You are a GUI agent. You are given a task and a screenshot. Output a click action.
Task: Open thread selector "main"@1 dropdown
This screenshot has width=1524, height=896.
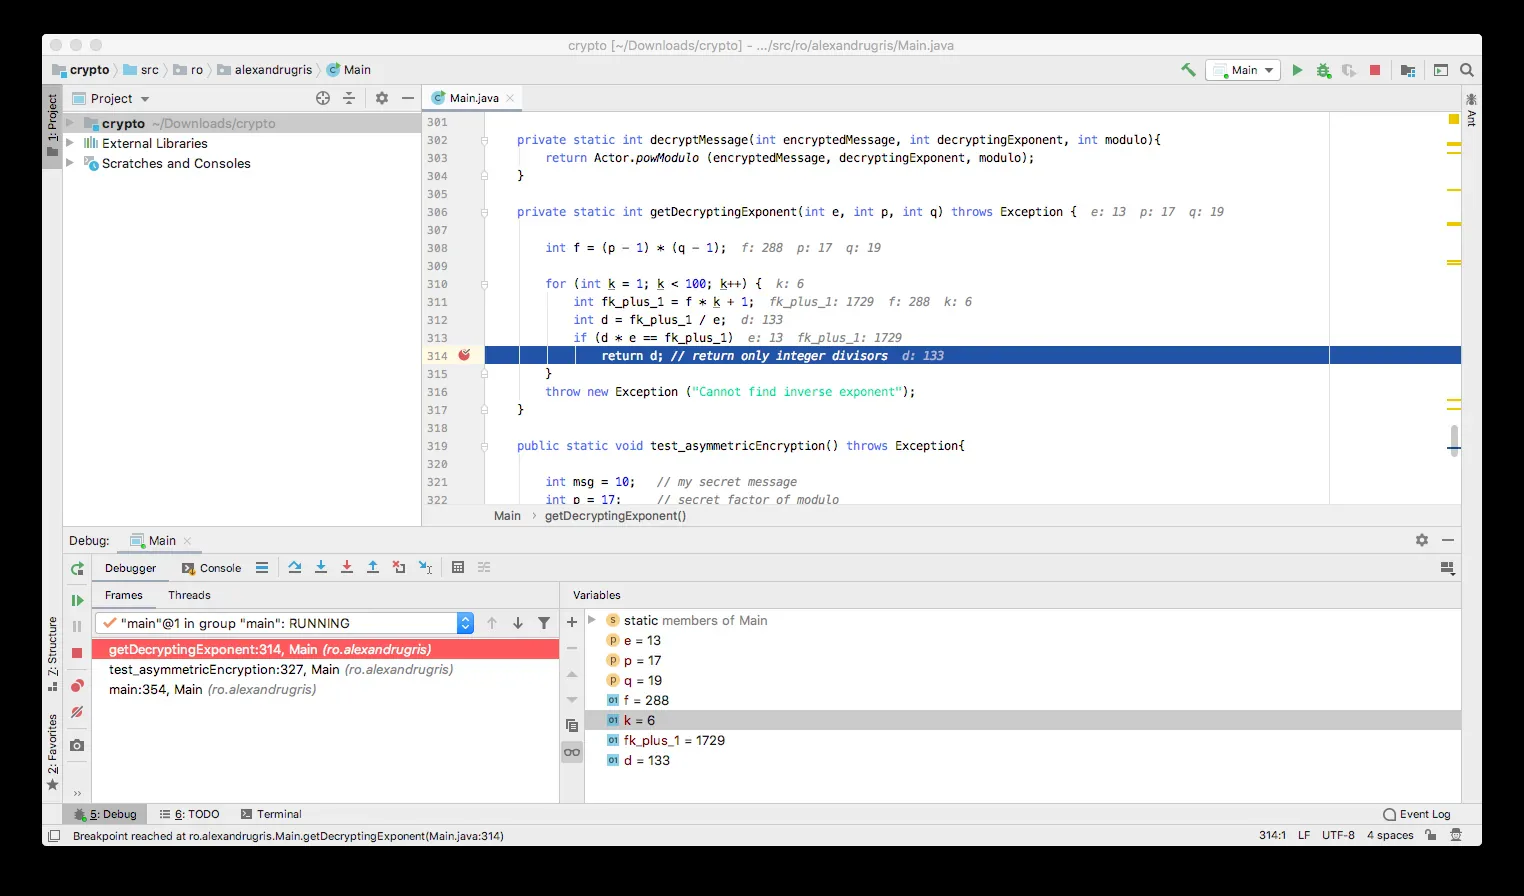pos(465,623)
